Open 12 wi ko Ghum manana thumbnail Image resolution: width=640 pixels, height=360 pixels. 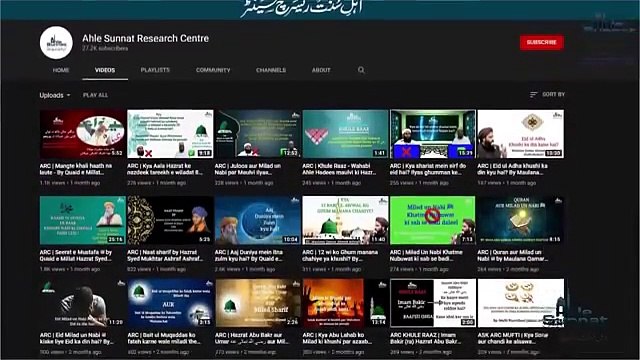[345, 220]
